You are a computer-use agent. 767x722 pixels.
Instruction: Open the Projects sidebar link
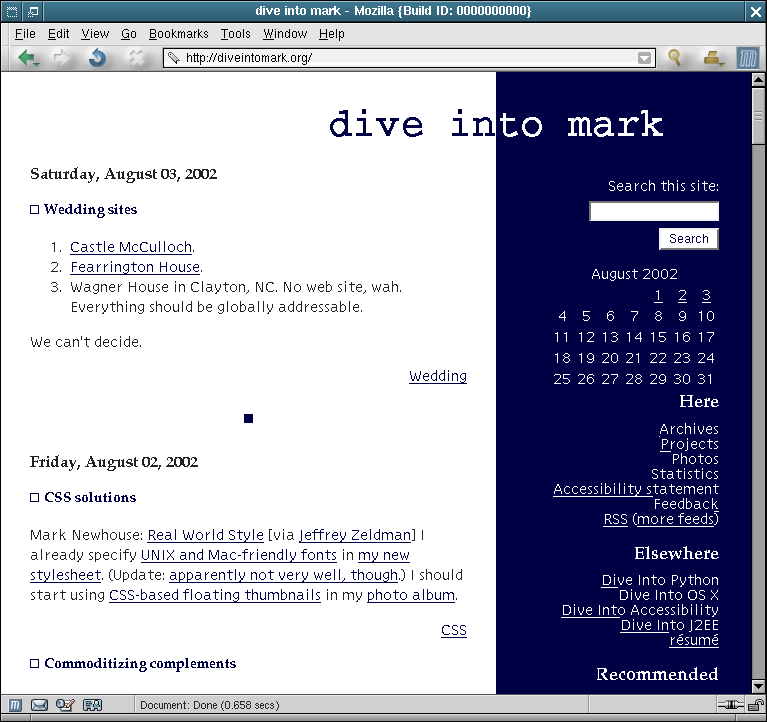click(689, 444)
